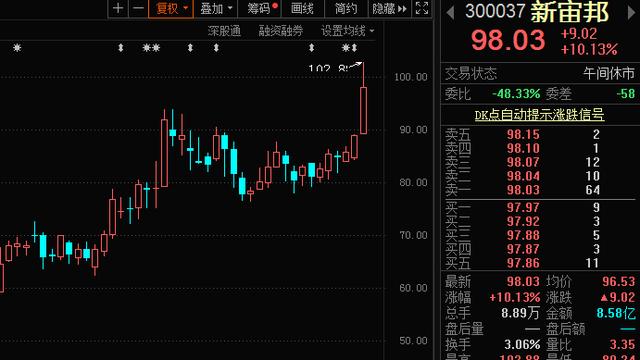The height and width of the screenshot is (360, 640).
Task: Open the DK点自动提示涨跌信号 link
Action: 539,115
